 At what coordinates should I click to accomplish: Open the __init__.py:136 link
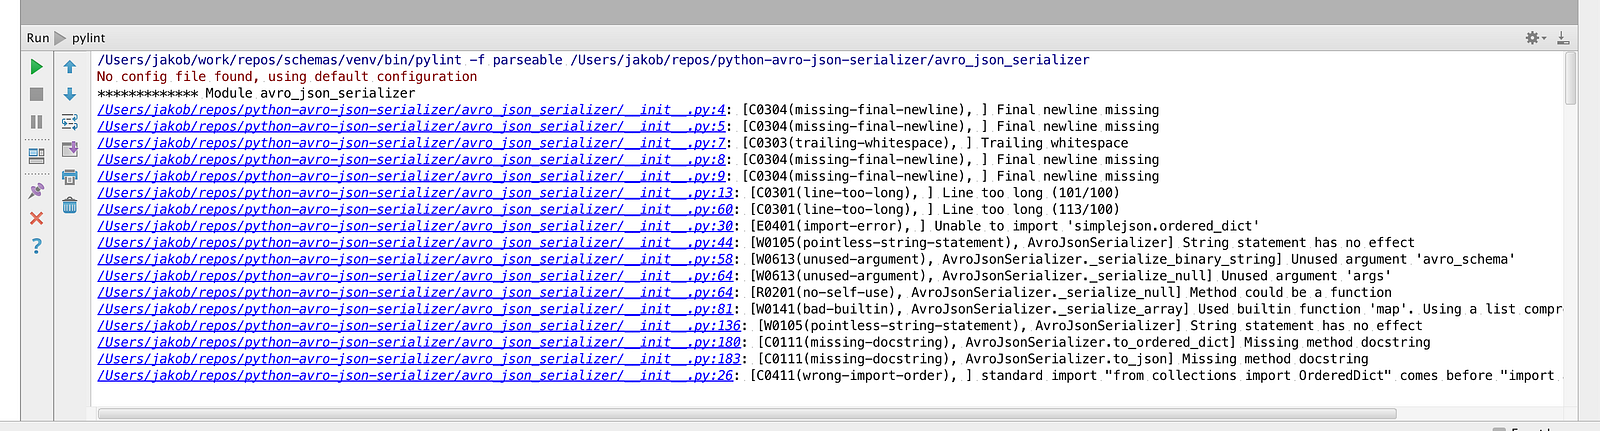(420, 325)
